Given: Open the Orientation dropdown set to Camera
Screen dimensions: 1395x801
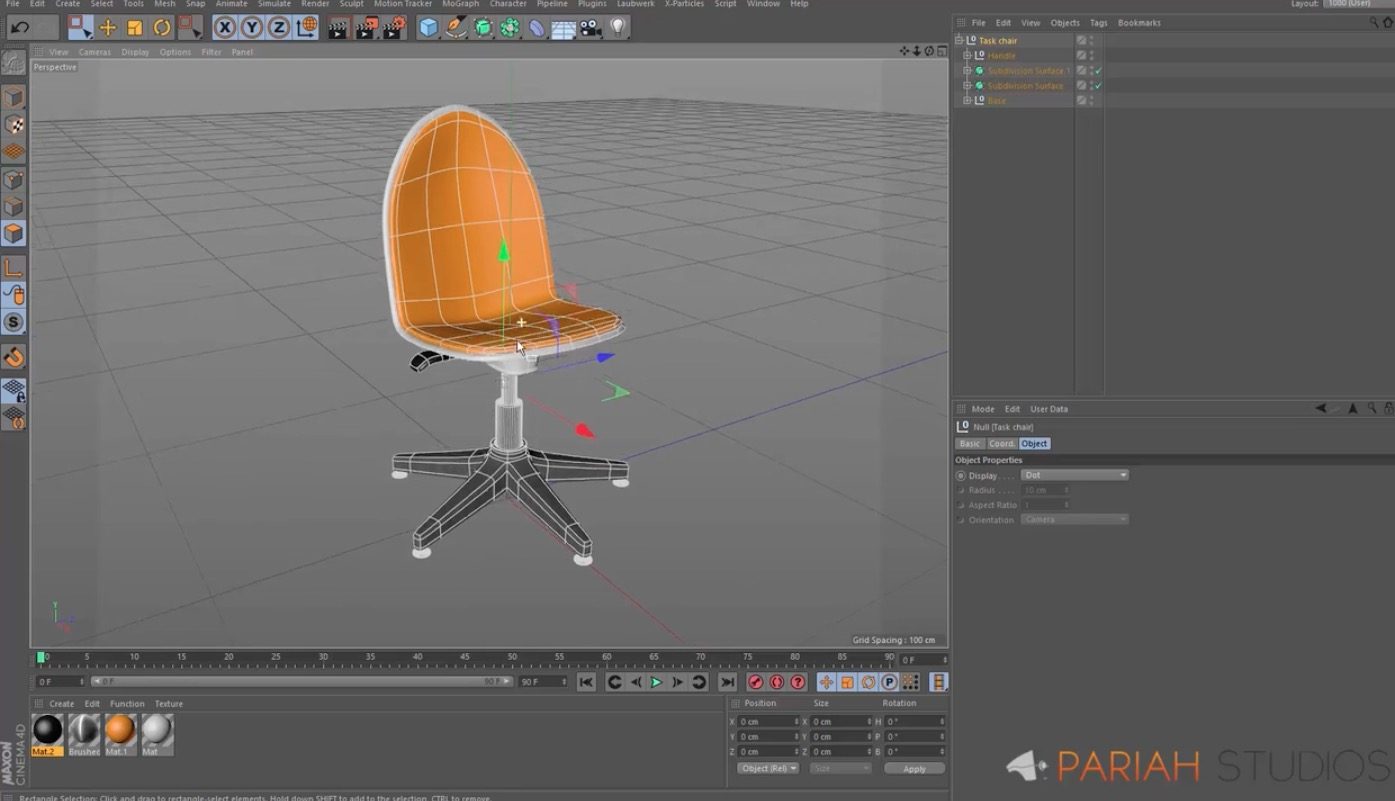Looking at the screenshot, I should (1075, 520).
